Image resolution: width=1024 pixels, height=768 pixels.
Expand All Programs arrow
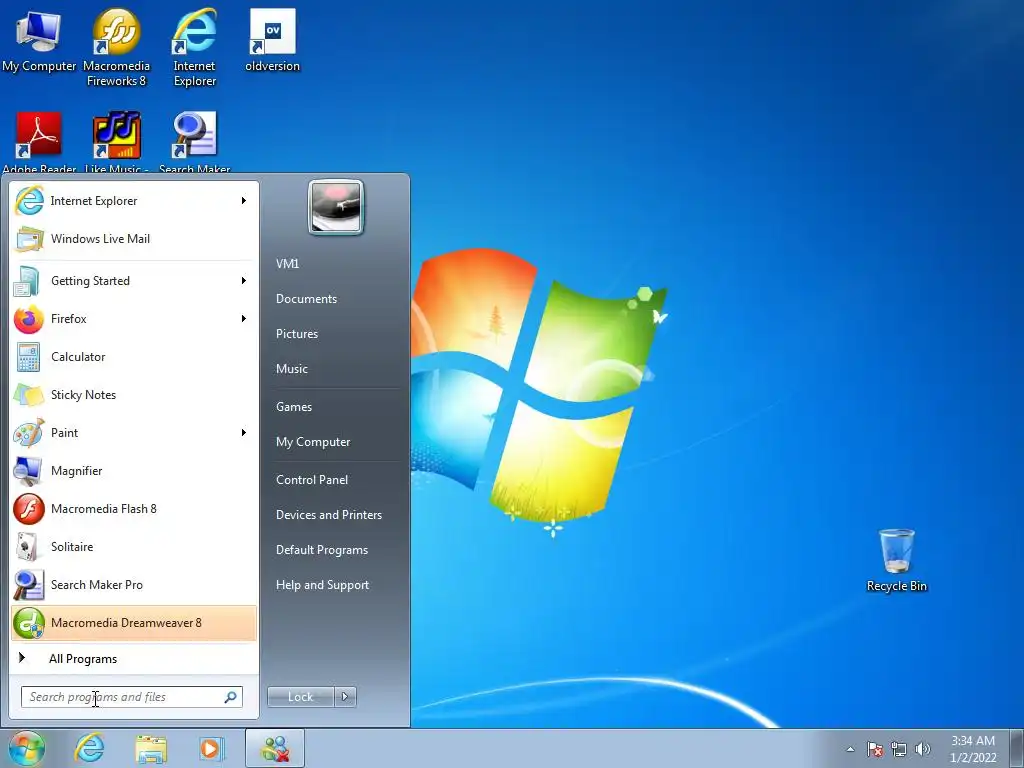22,658
